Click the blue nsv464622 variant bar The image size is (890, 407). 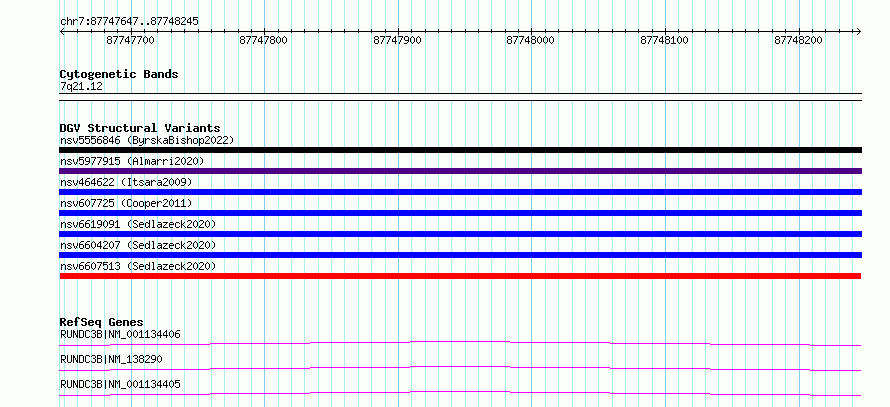tap(460, 192)
